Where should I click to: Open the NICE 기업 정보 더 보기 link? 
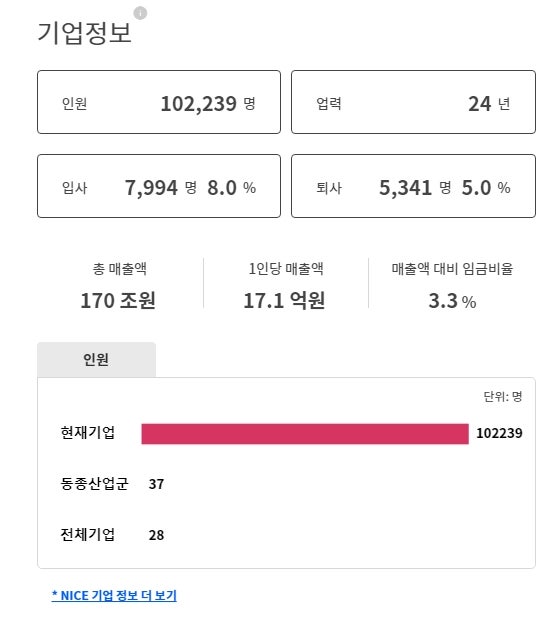pos(114,595)
